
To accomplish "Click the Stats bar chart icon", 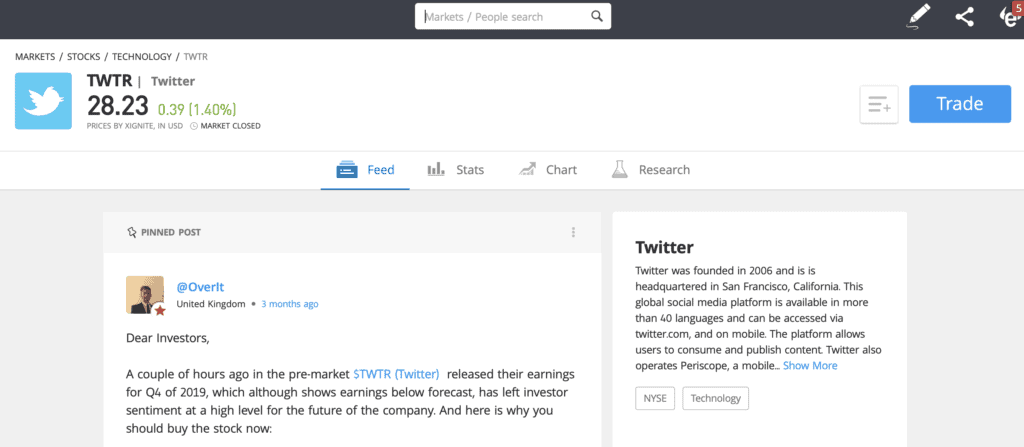I will click(436, 170).
